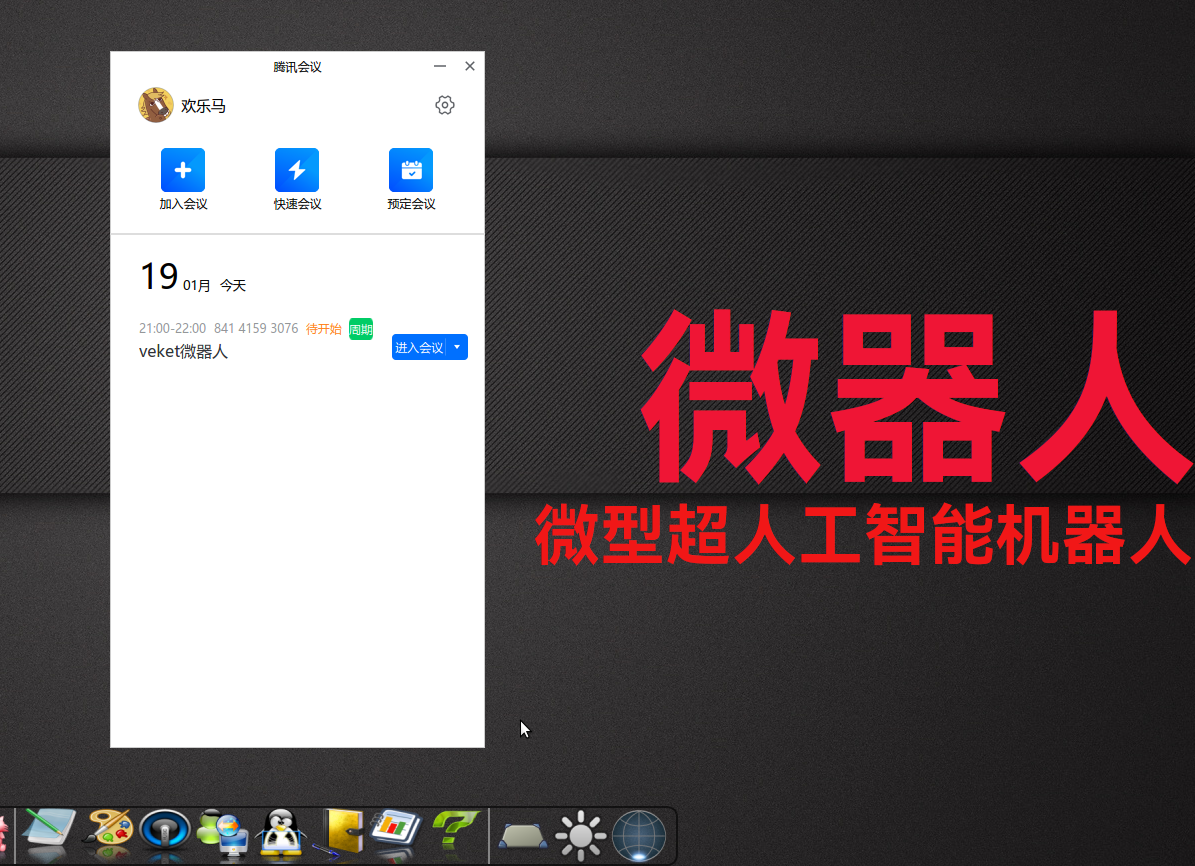Click the meeting time 21:00-22:00
Screen dimensions: 1195x866
pyautogui.click(x=172, y=329)
